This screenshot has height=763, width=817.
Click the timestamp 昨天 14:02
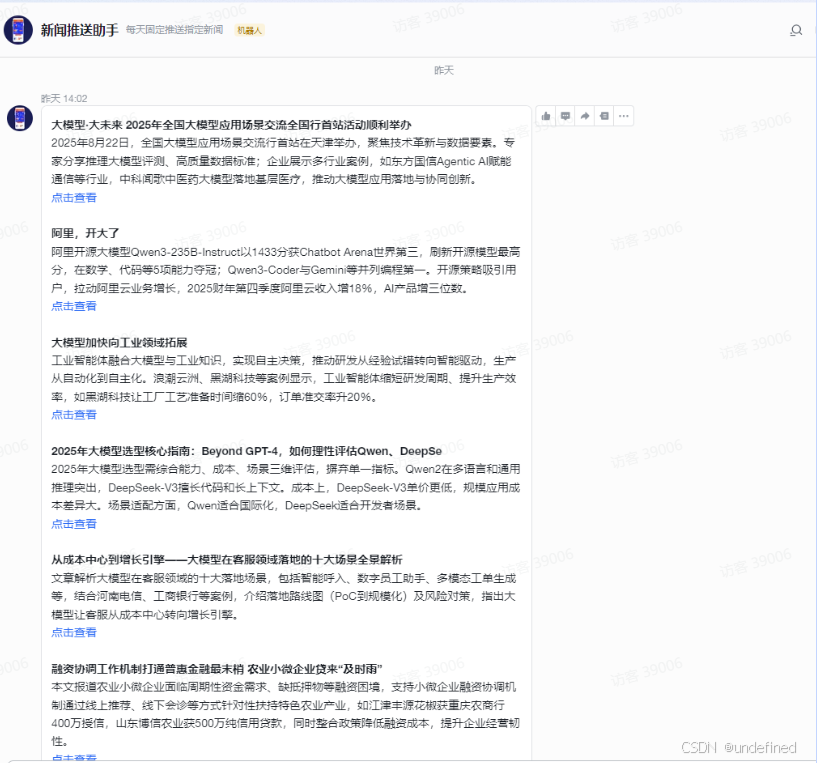[x=64, y=99]
